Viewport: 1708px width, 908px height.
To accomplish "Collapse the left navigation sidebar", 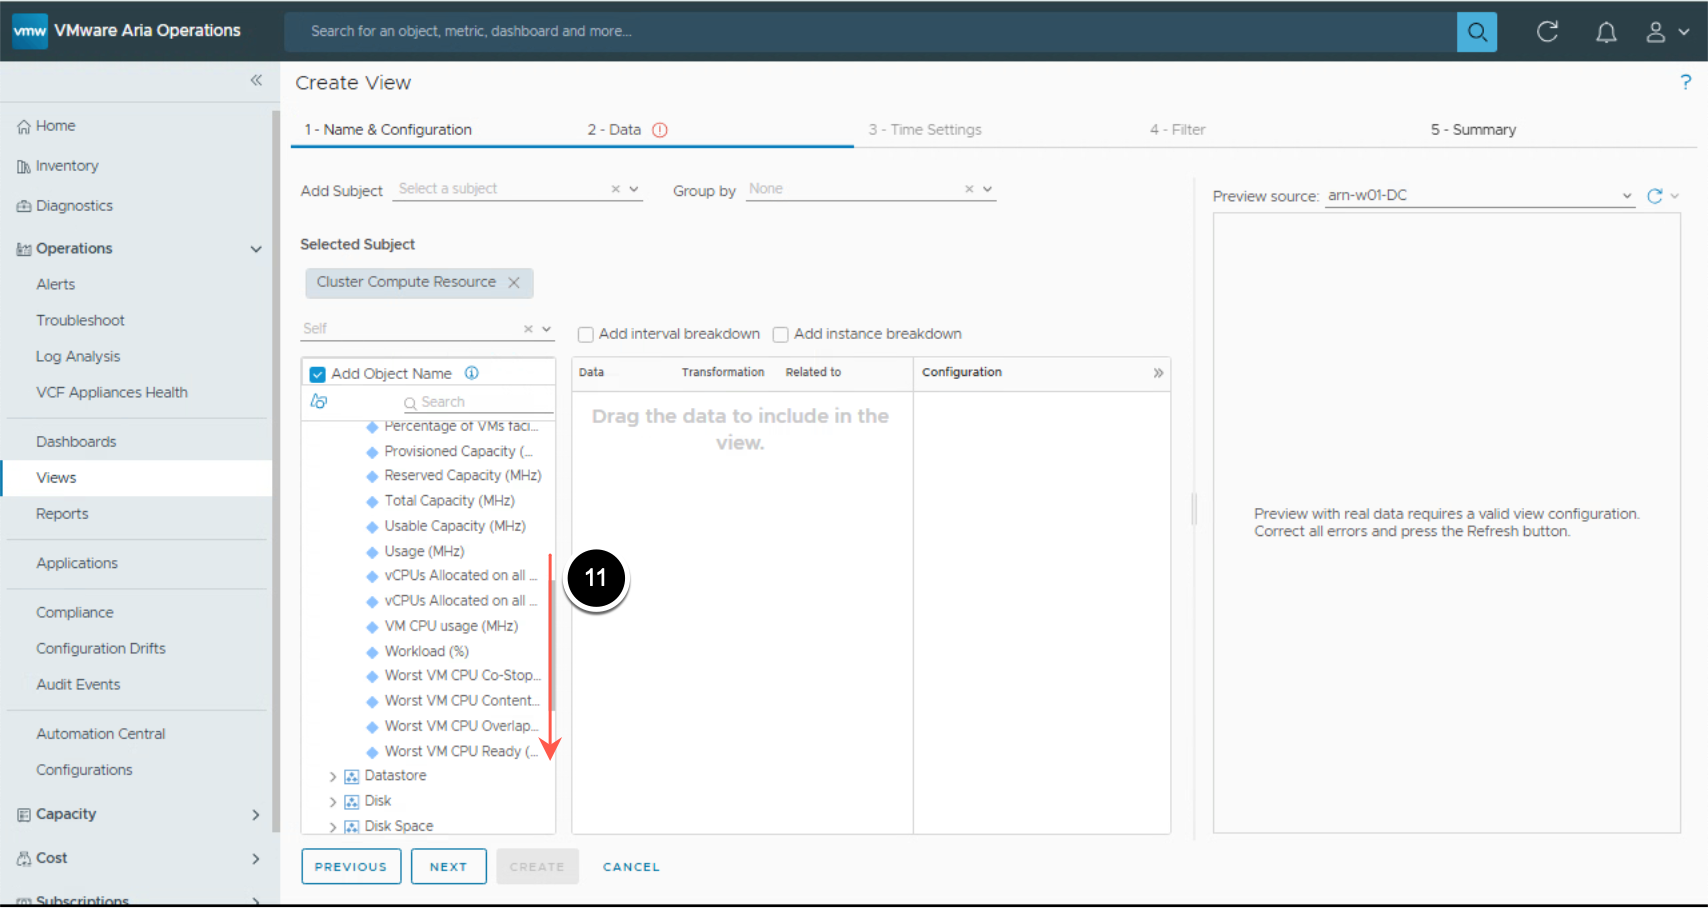I will (256, 80).
